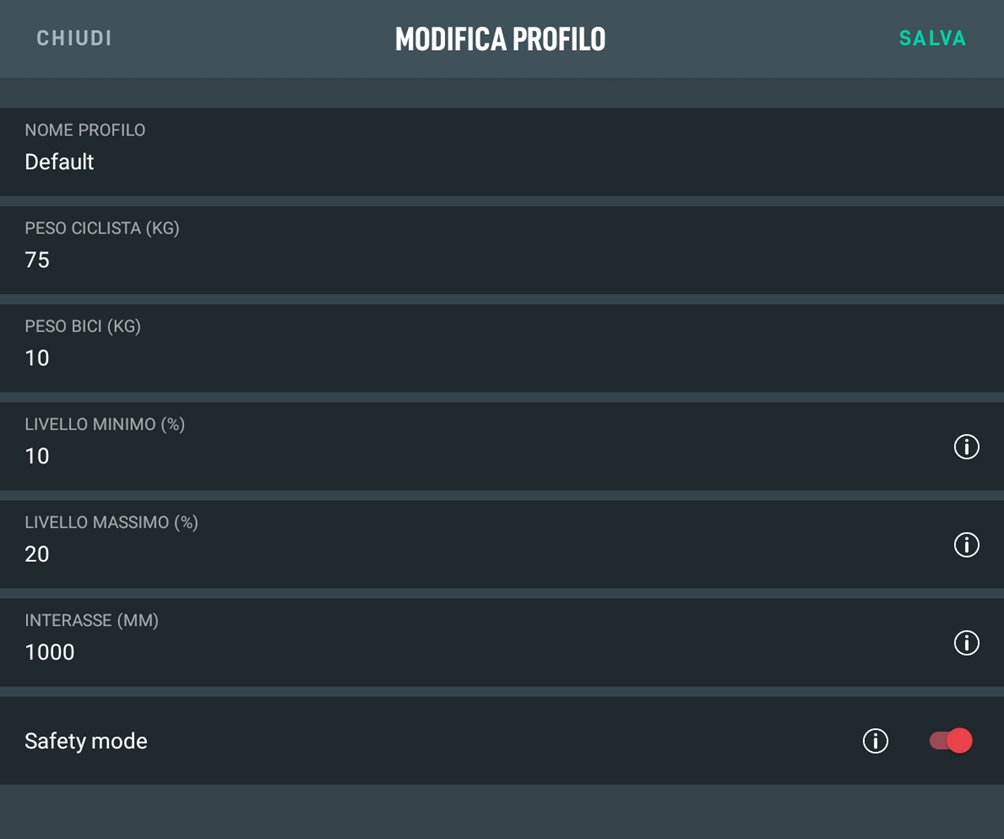
Task: Open info for Interasse
Action: click(x=966, y=642)
